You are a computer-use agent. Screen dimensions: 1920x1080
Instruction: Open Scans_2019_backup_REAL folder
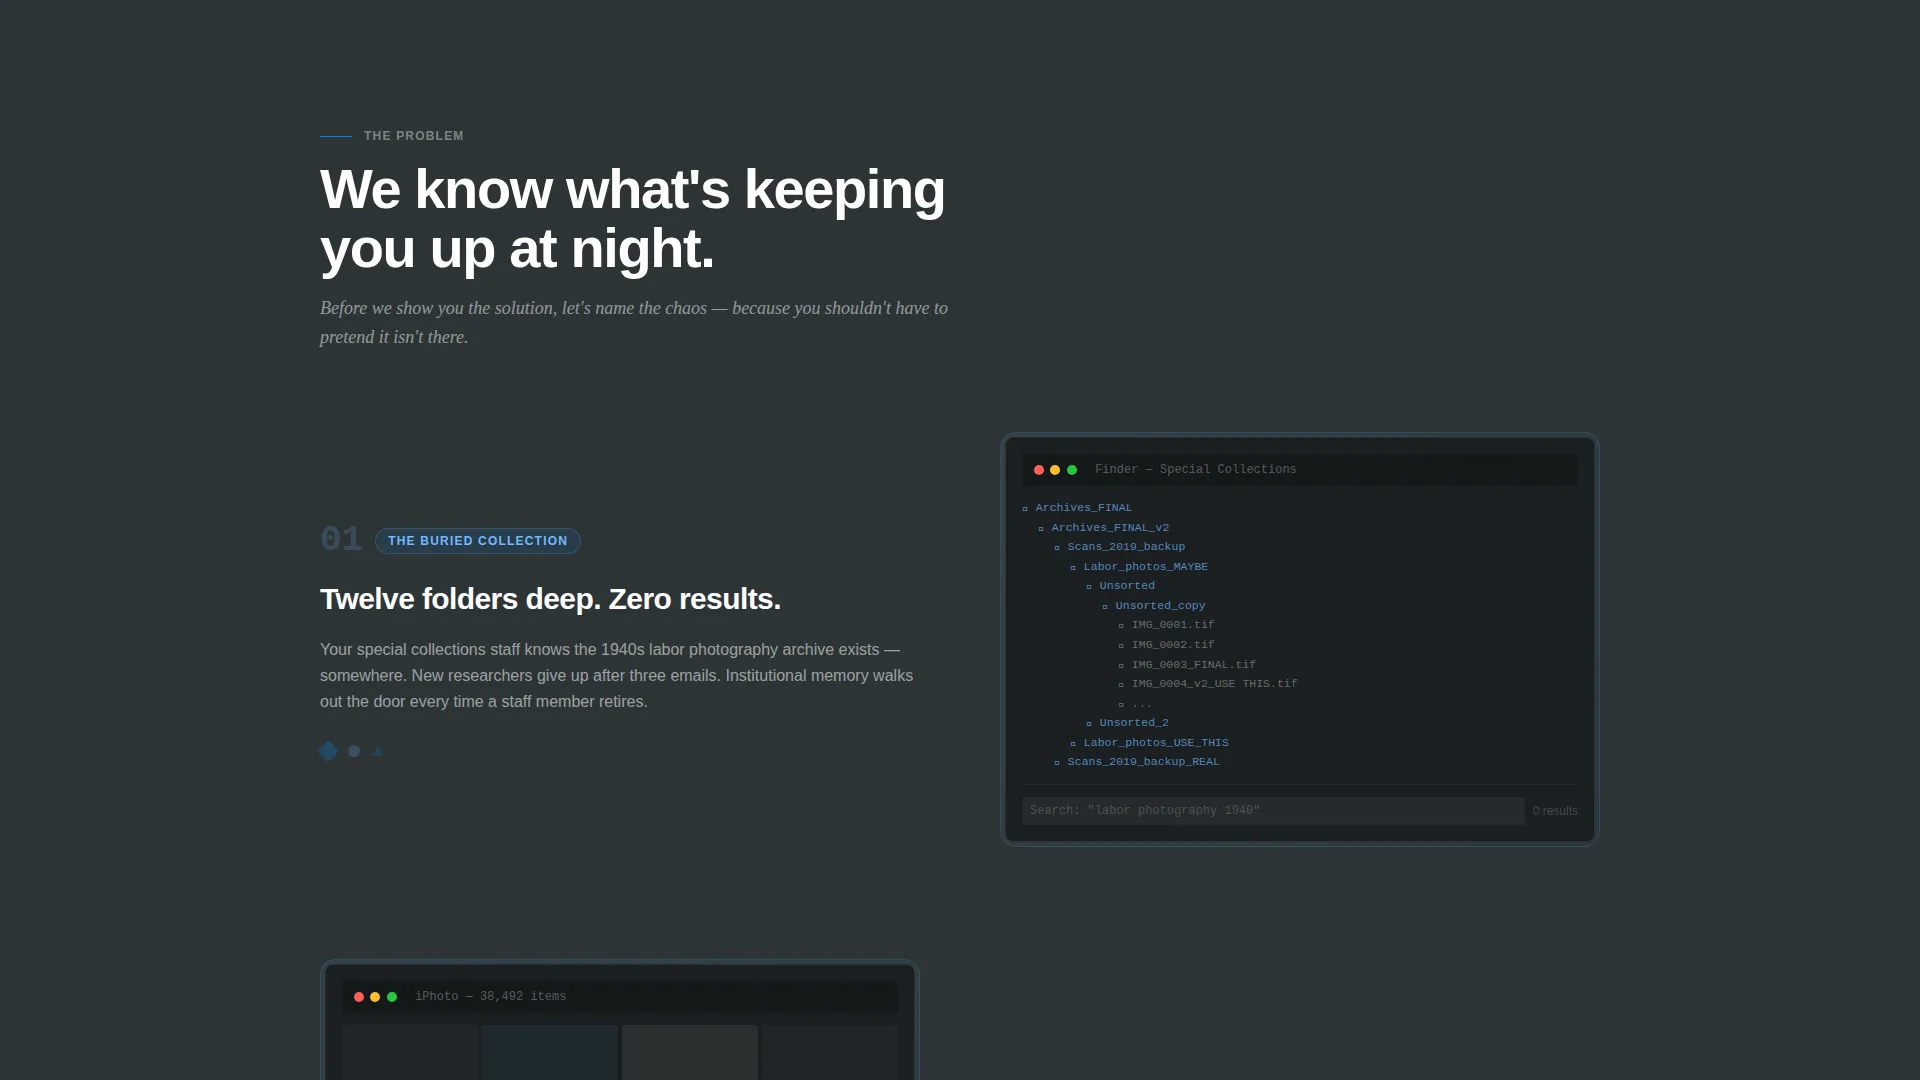[x=1137, y=762]
